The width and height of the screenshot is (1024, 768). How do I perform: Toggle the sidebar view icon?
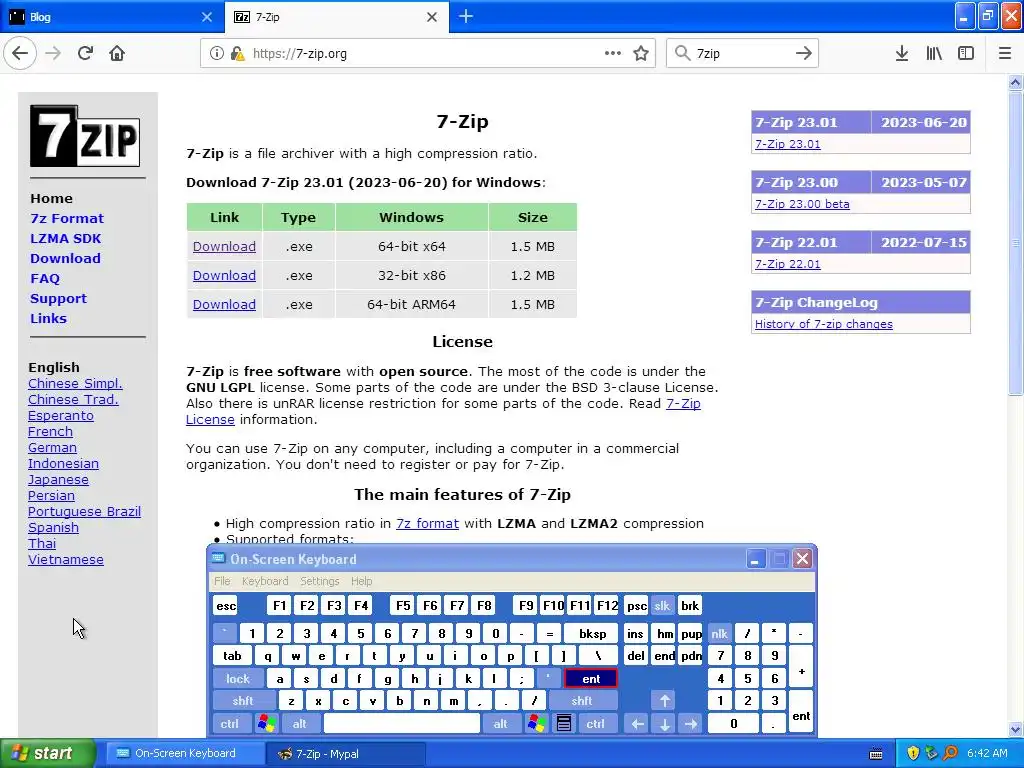(966, 53)
